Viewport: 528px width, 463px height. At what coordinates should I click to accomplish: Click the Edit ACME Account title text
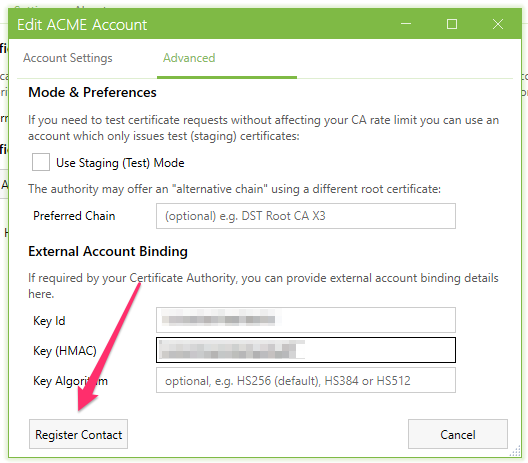point(82,25)
